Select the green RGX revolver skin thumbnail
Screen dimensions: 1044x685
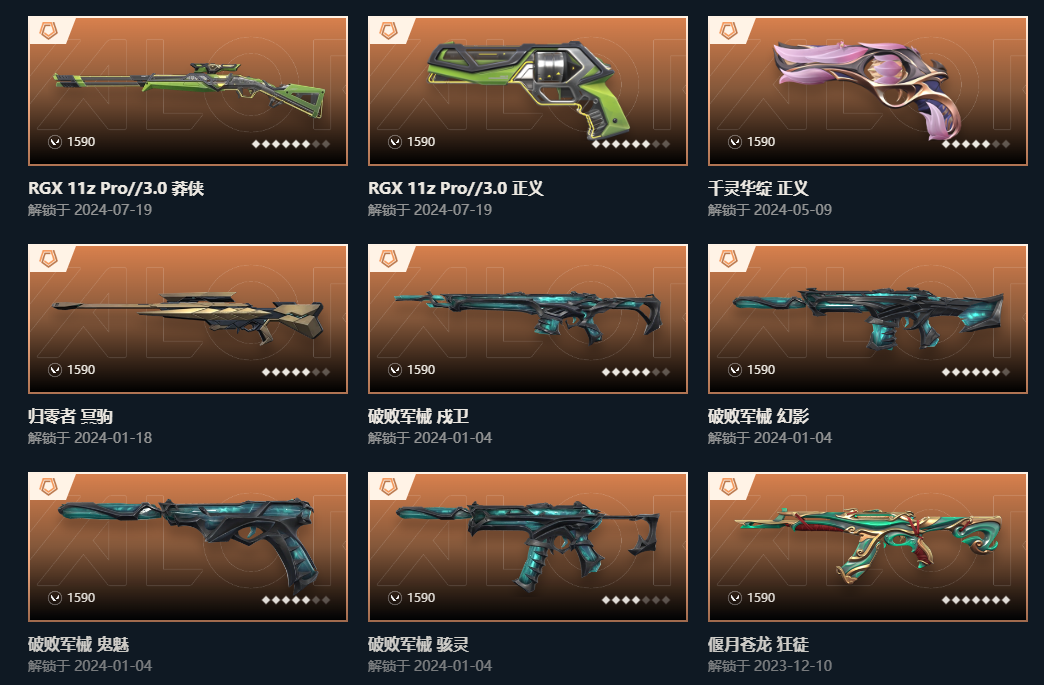(x=528, y=91)
